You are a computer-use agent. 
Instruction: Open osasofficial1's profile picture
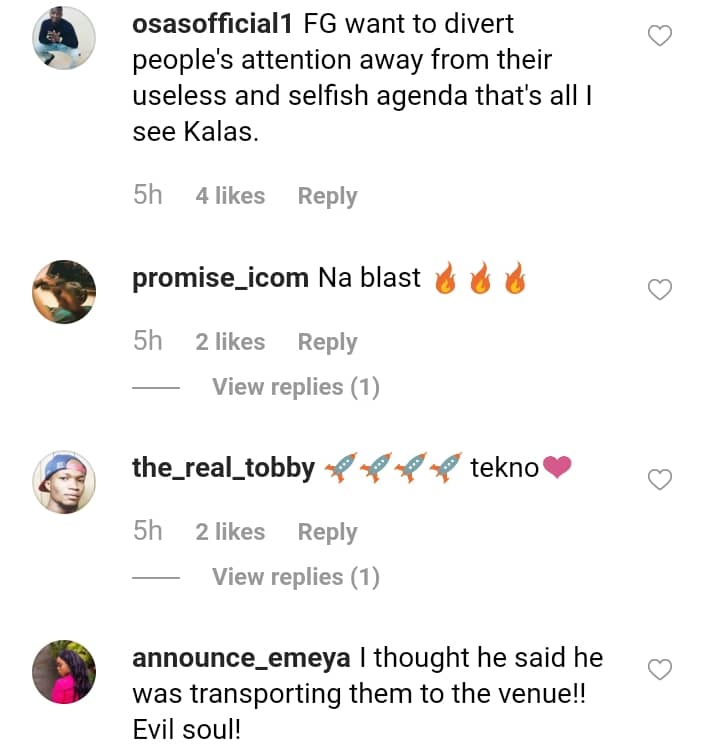[x=64, y=39]
